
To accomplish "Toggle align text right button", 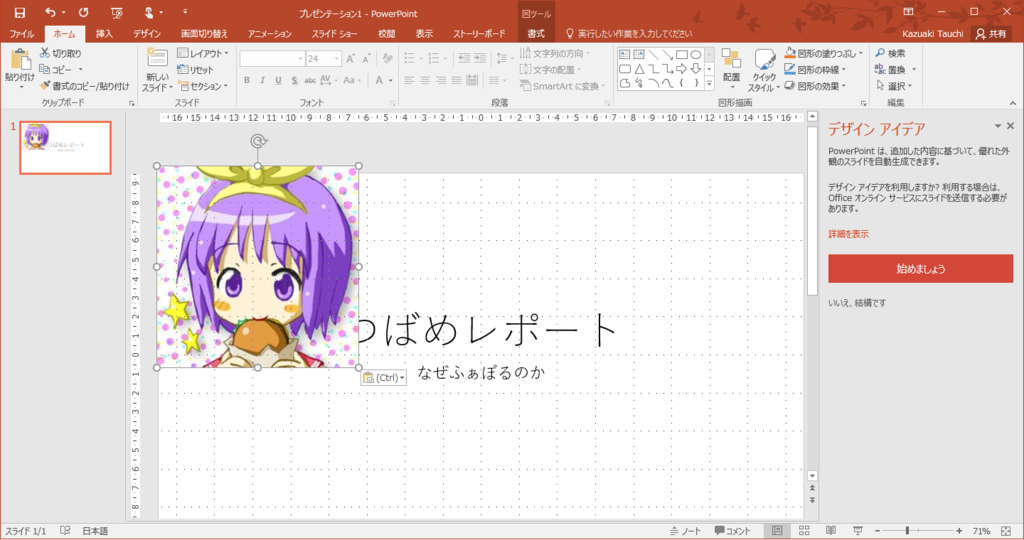I will coord(441,80).
